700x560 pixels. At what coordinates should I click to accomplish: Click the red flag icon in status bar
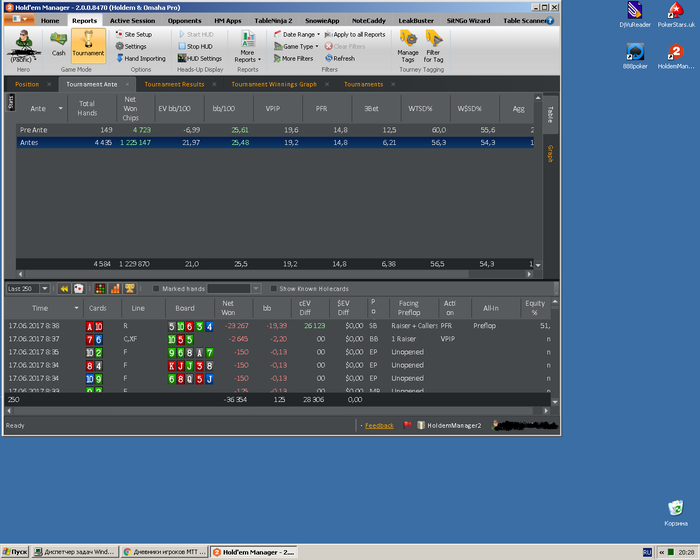pos(407,425)
